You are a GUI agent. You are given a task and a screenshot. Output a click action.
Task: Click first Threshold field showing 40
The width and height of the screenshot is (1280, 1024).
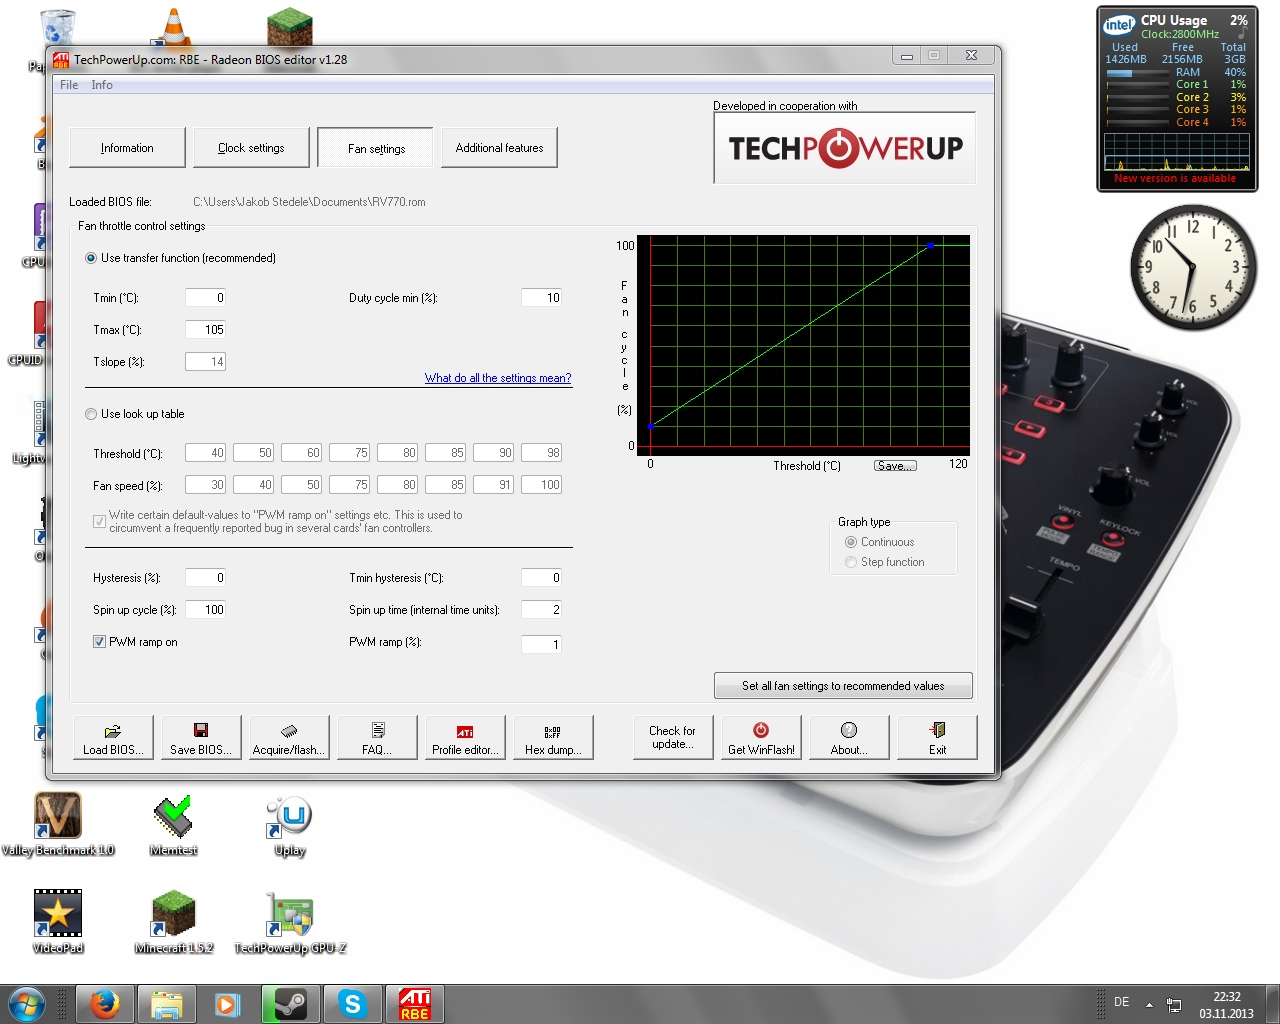click(205, 453)
